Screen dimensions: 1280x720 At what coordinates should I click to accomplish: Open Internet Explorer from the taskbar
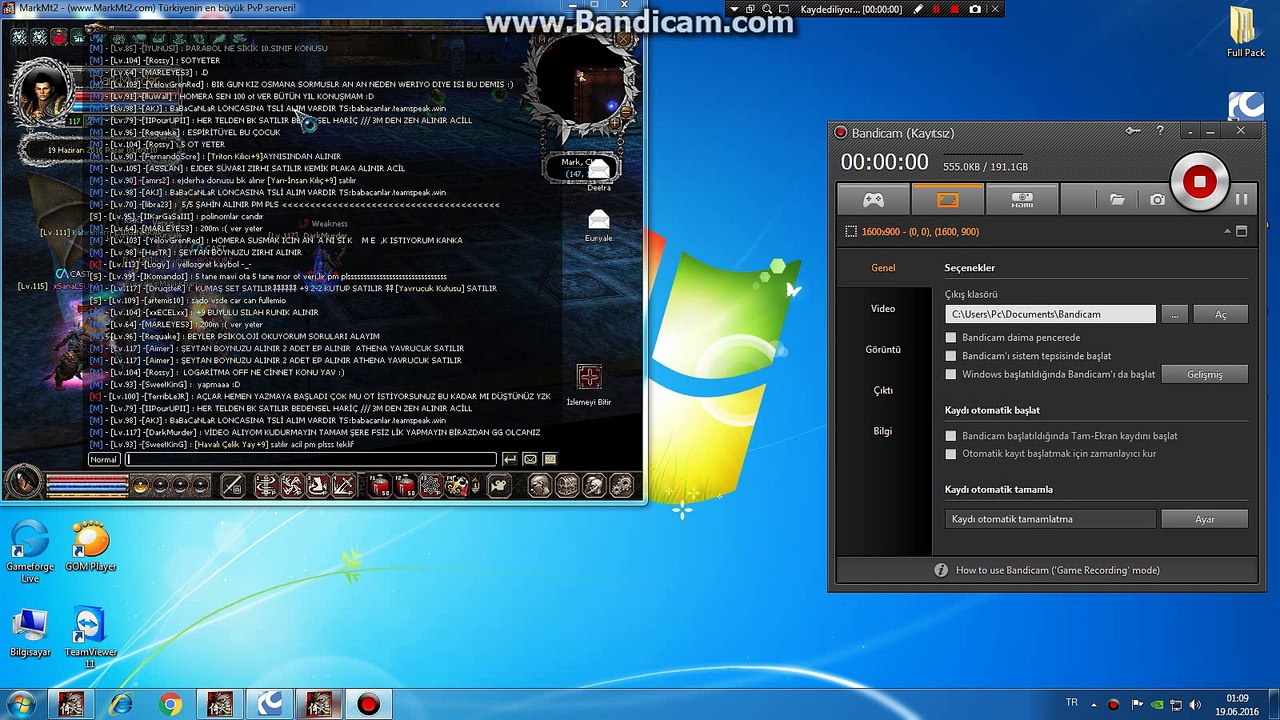[121, 704]
